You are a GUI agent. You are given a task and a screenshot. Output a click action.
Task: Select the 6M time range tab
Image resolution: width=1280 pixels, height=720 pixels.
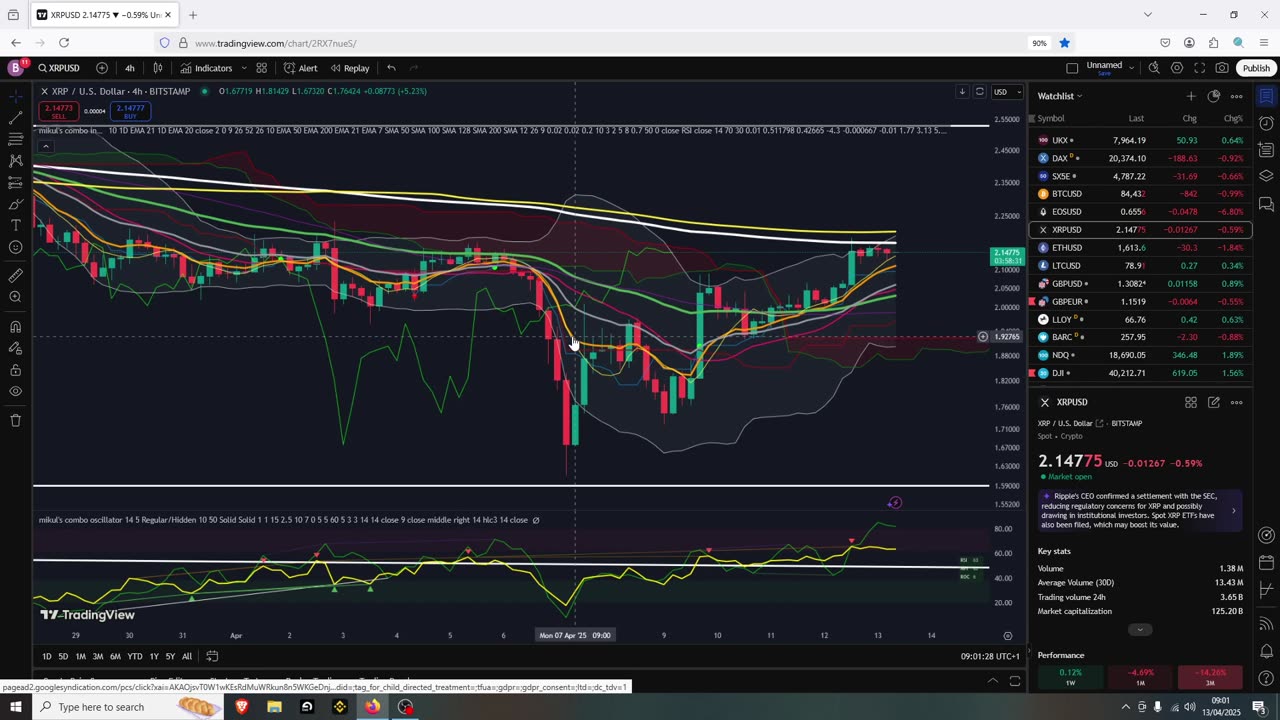[x=115, y=656]
